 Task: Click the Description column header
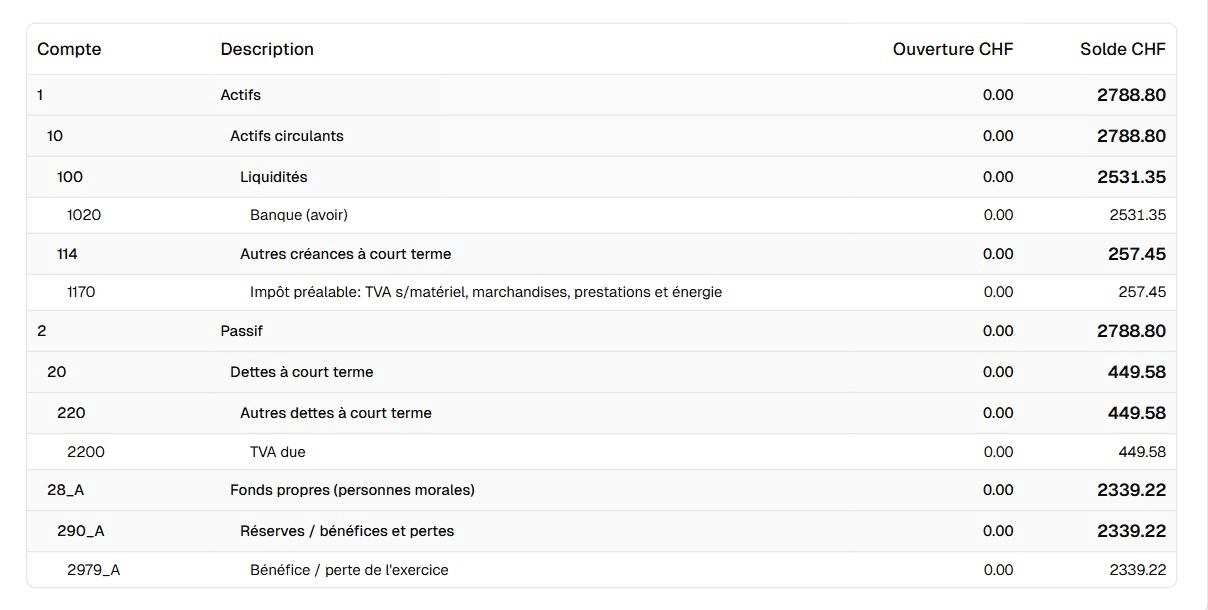[x=267, y=49]
